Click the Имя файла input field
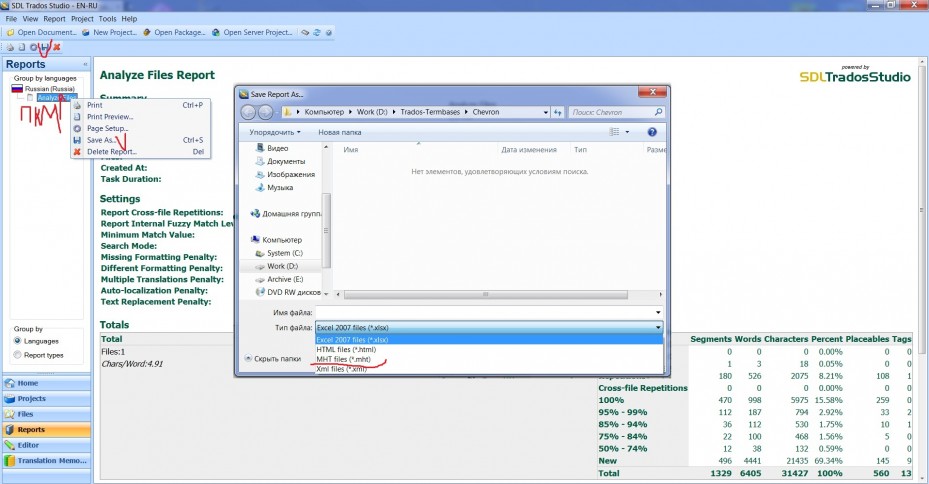This screenshot has width=929, height=484. (489, 312)
